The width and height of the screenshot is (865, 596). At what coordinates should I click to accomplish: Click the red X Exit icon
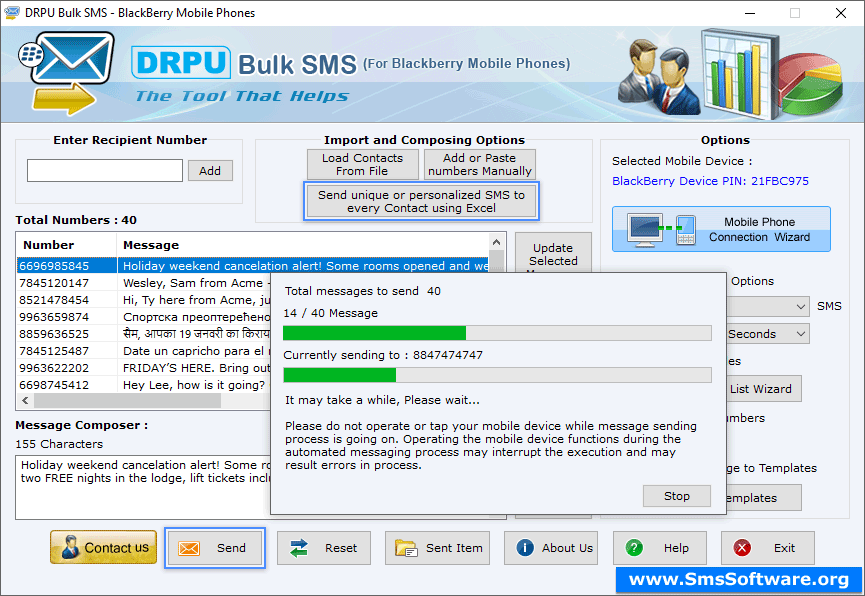coord(742,547)
